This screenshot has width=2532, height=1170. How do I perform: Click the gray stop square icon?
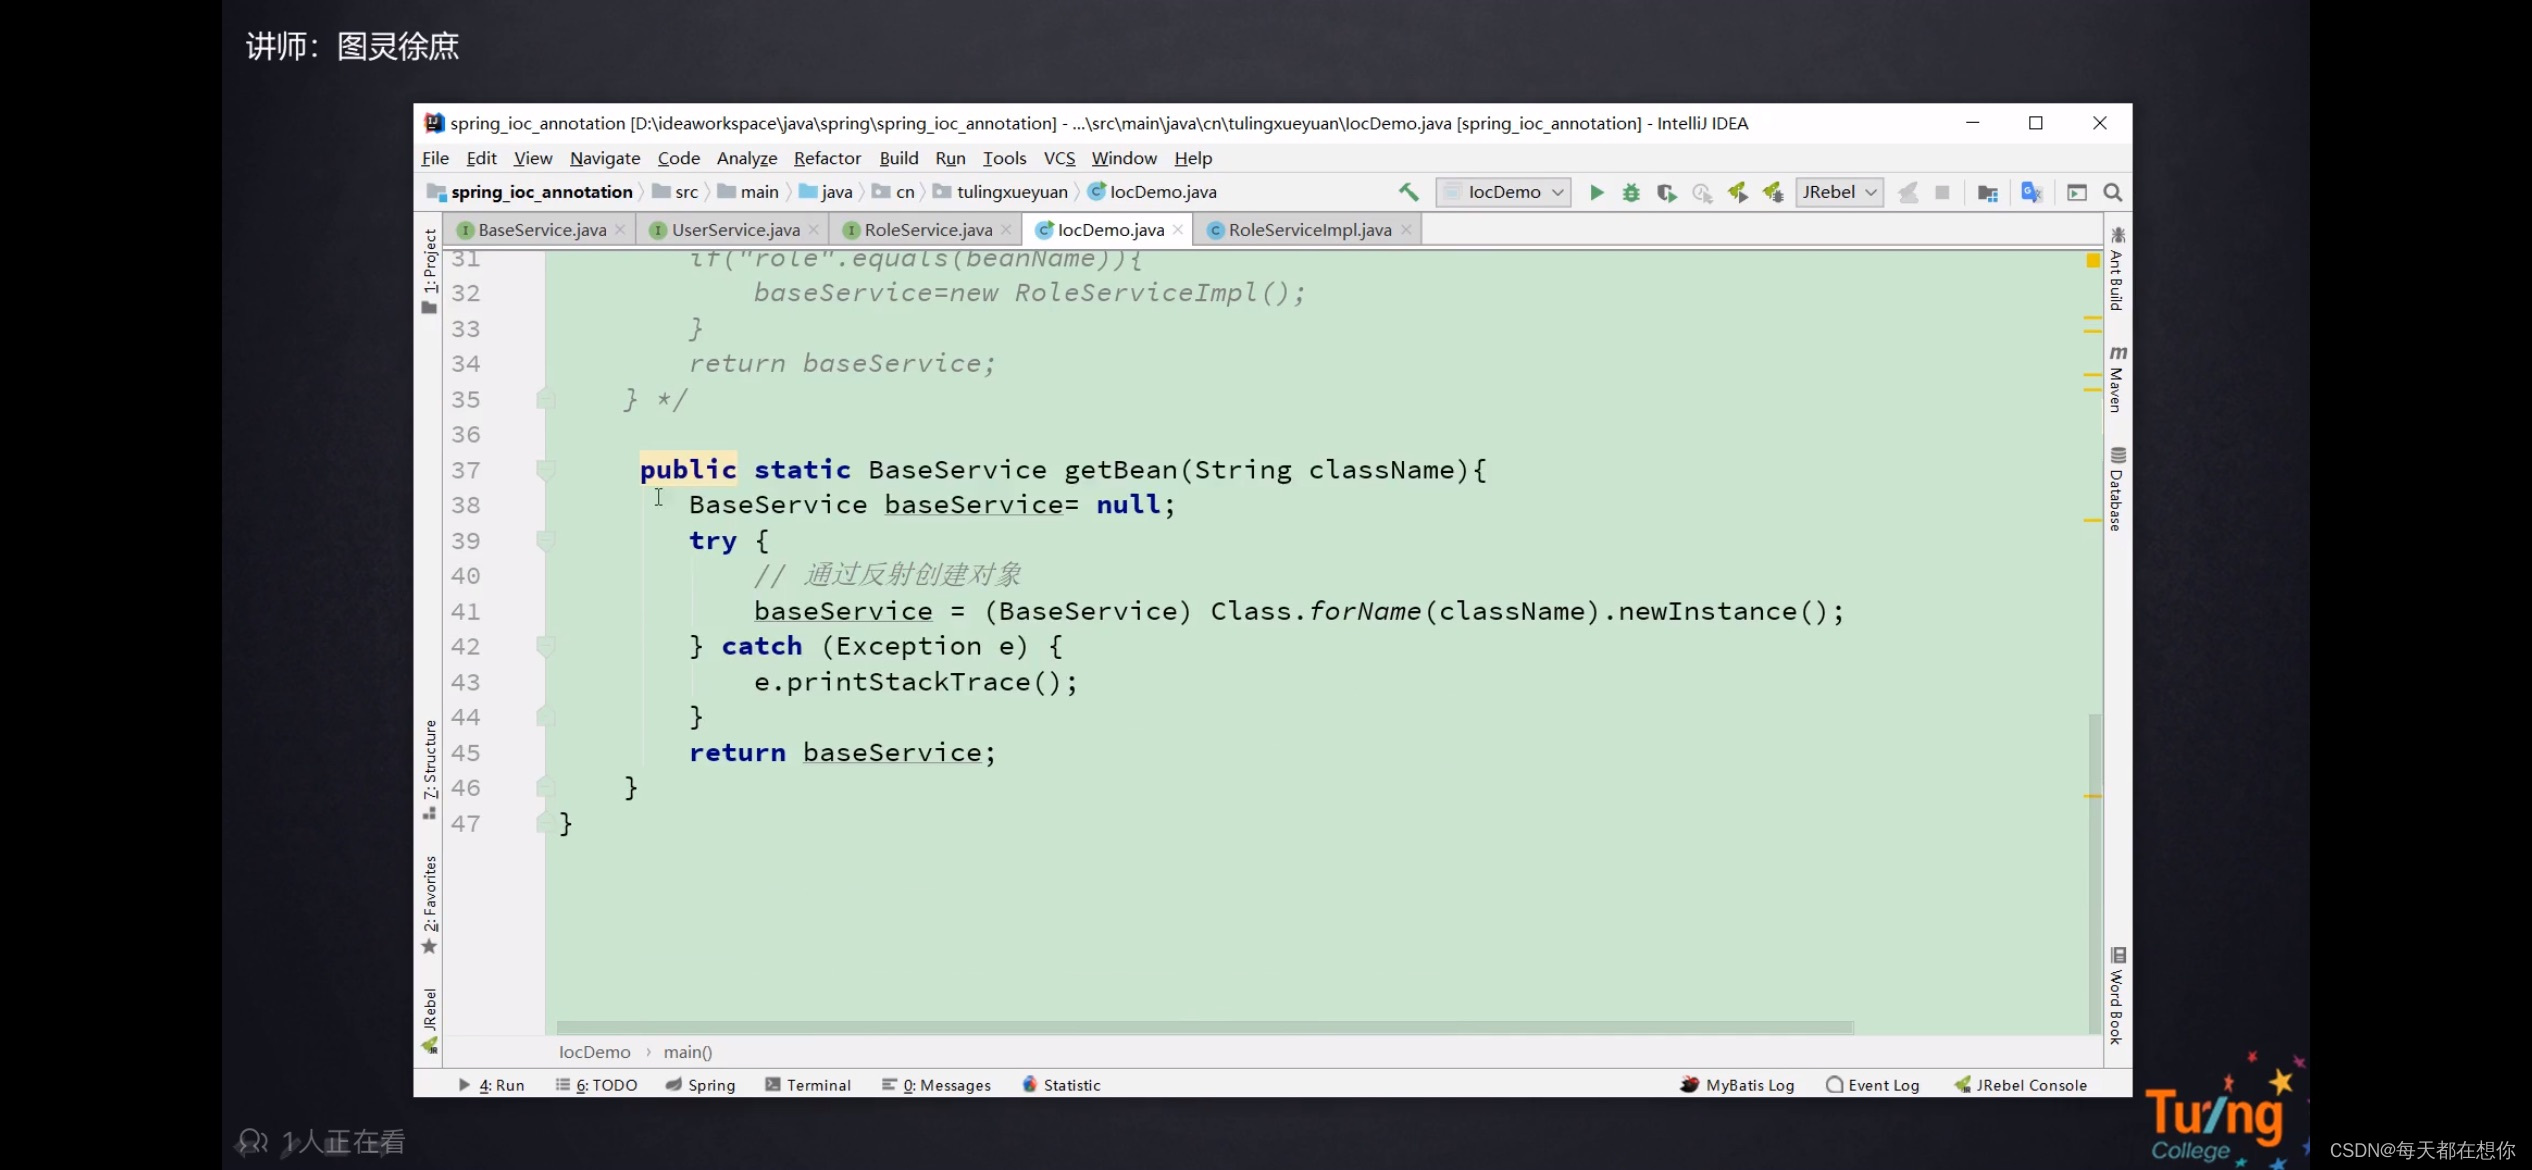1942,192
